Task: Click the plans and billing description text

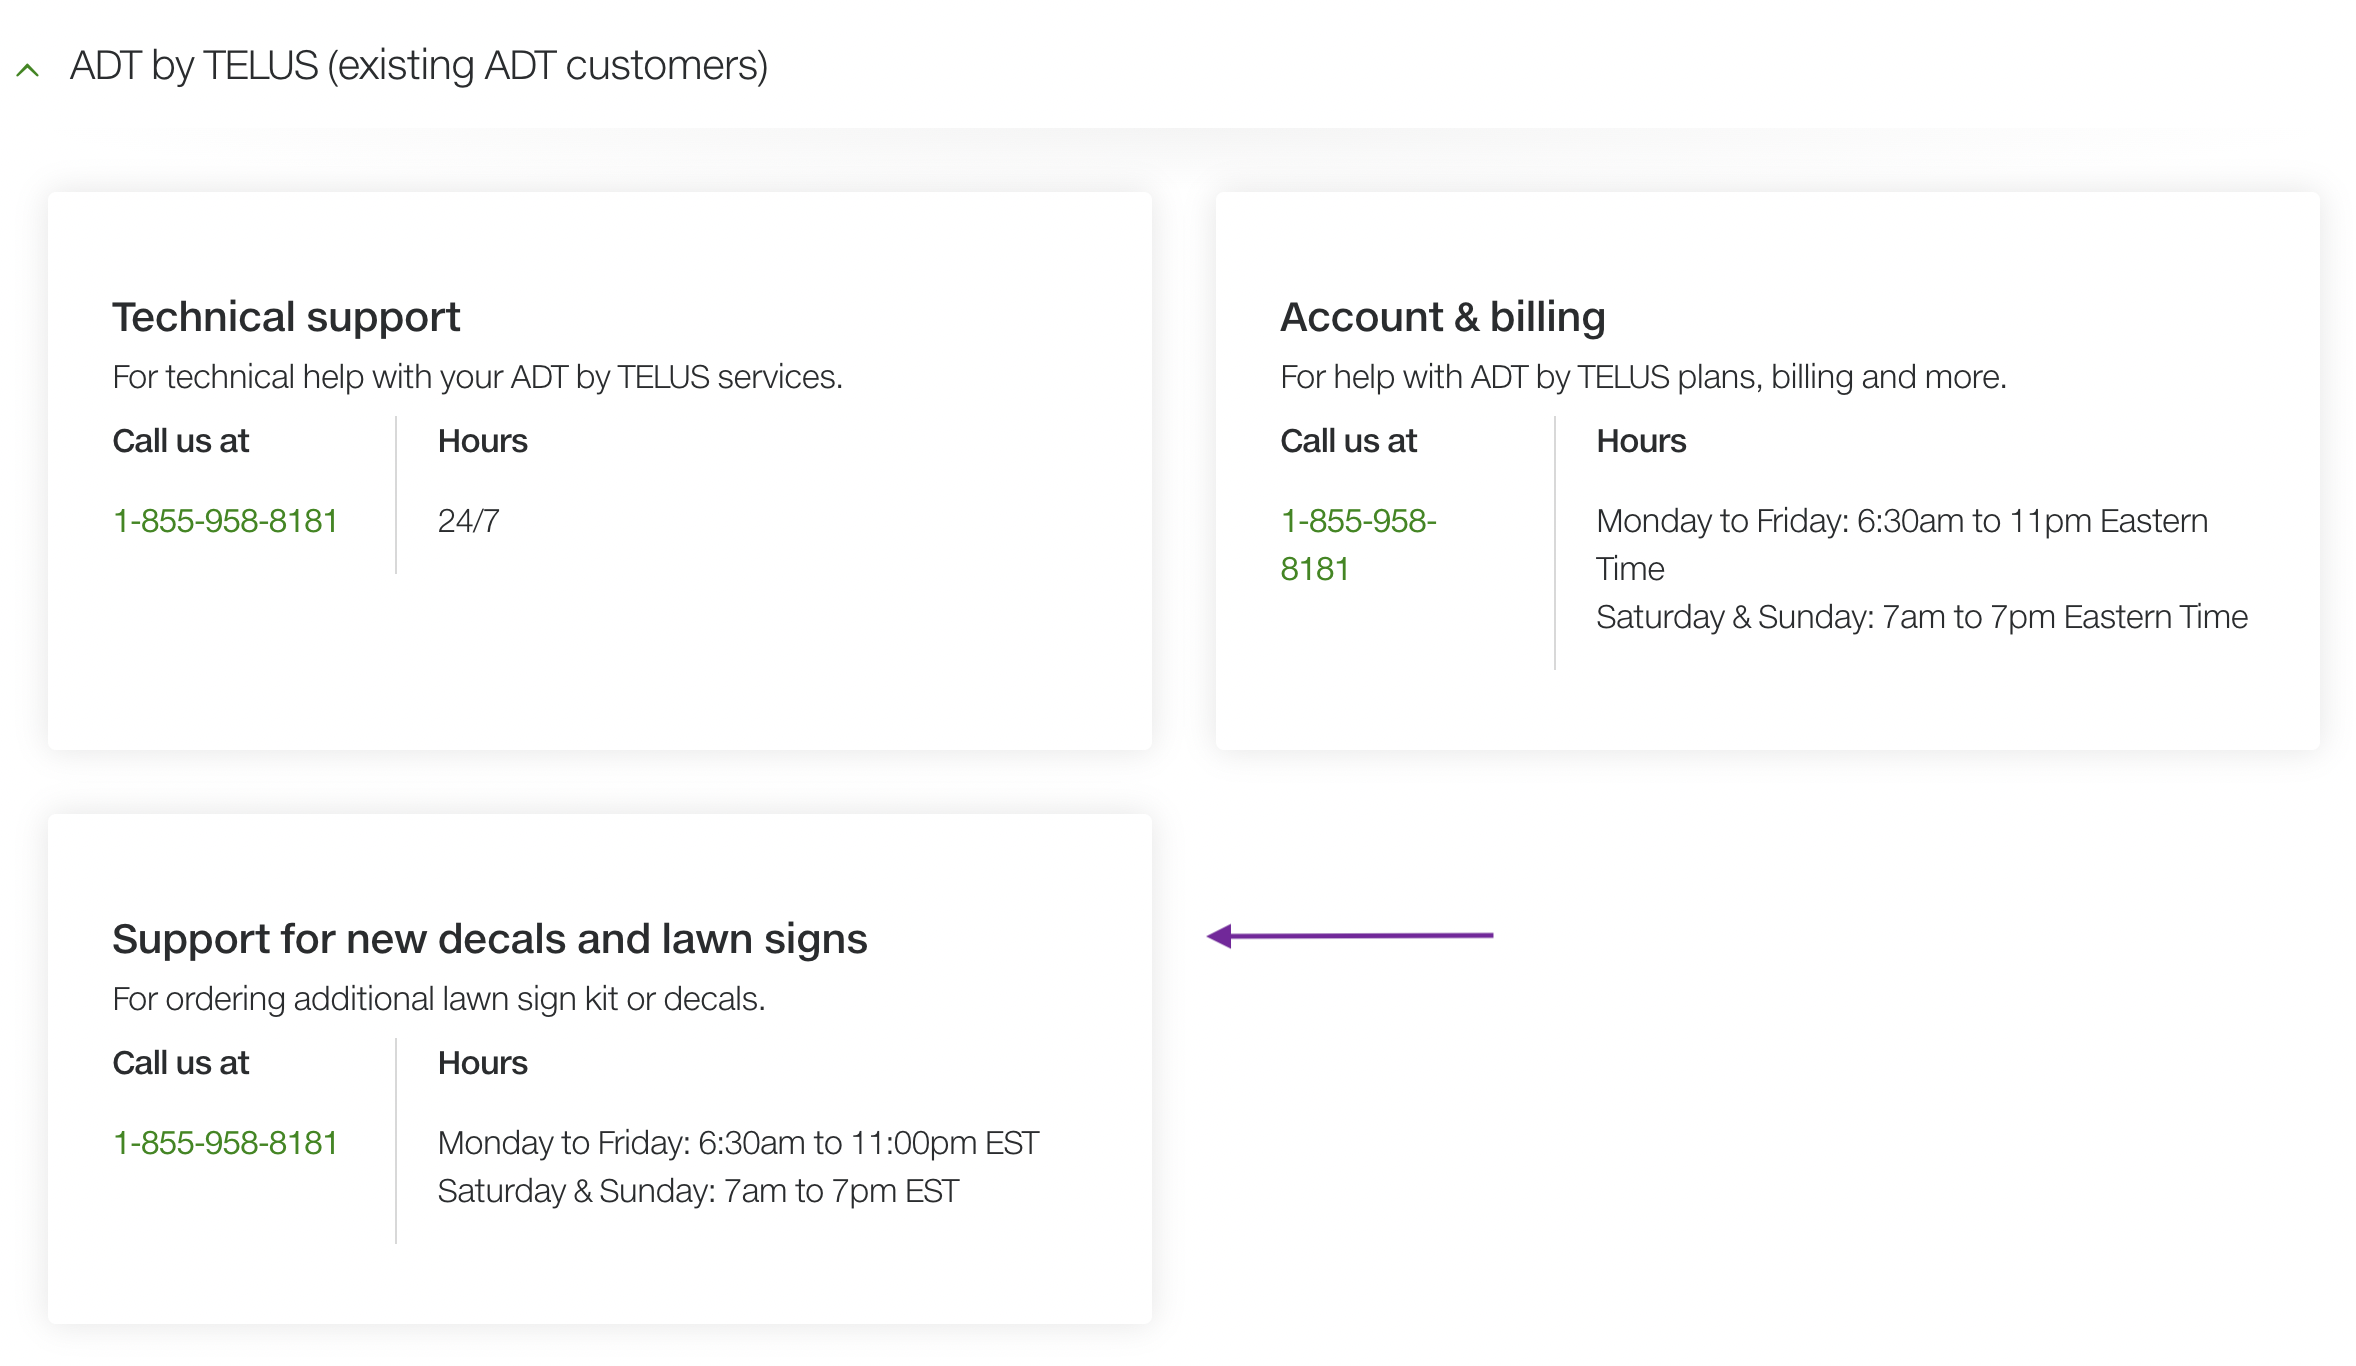Action: tap(1642, 377)
